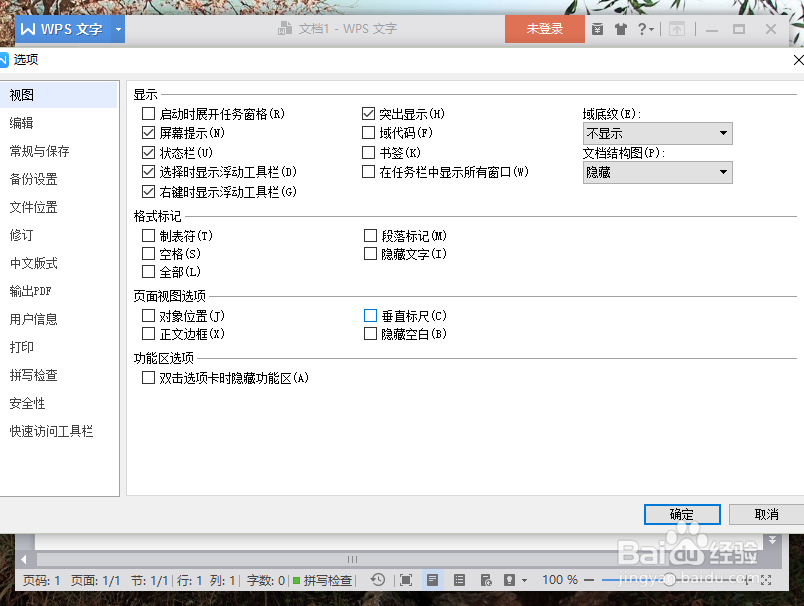Enable 隐藏文字(I) checkbox
The height and width of the screenshot is (606, 804).
(x=370, y=253)
